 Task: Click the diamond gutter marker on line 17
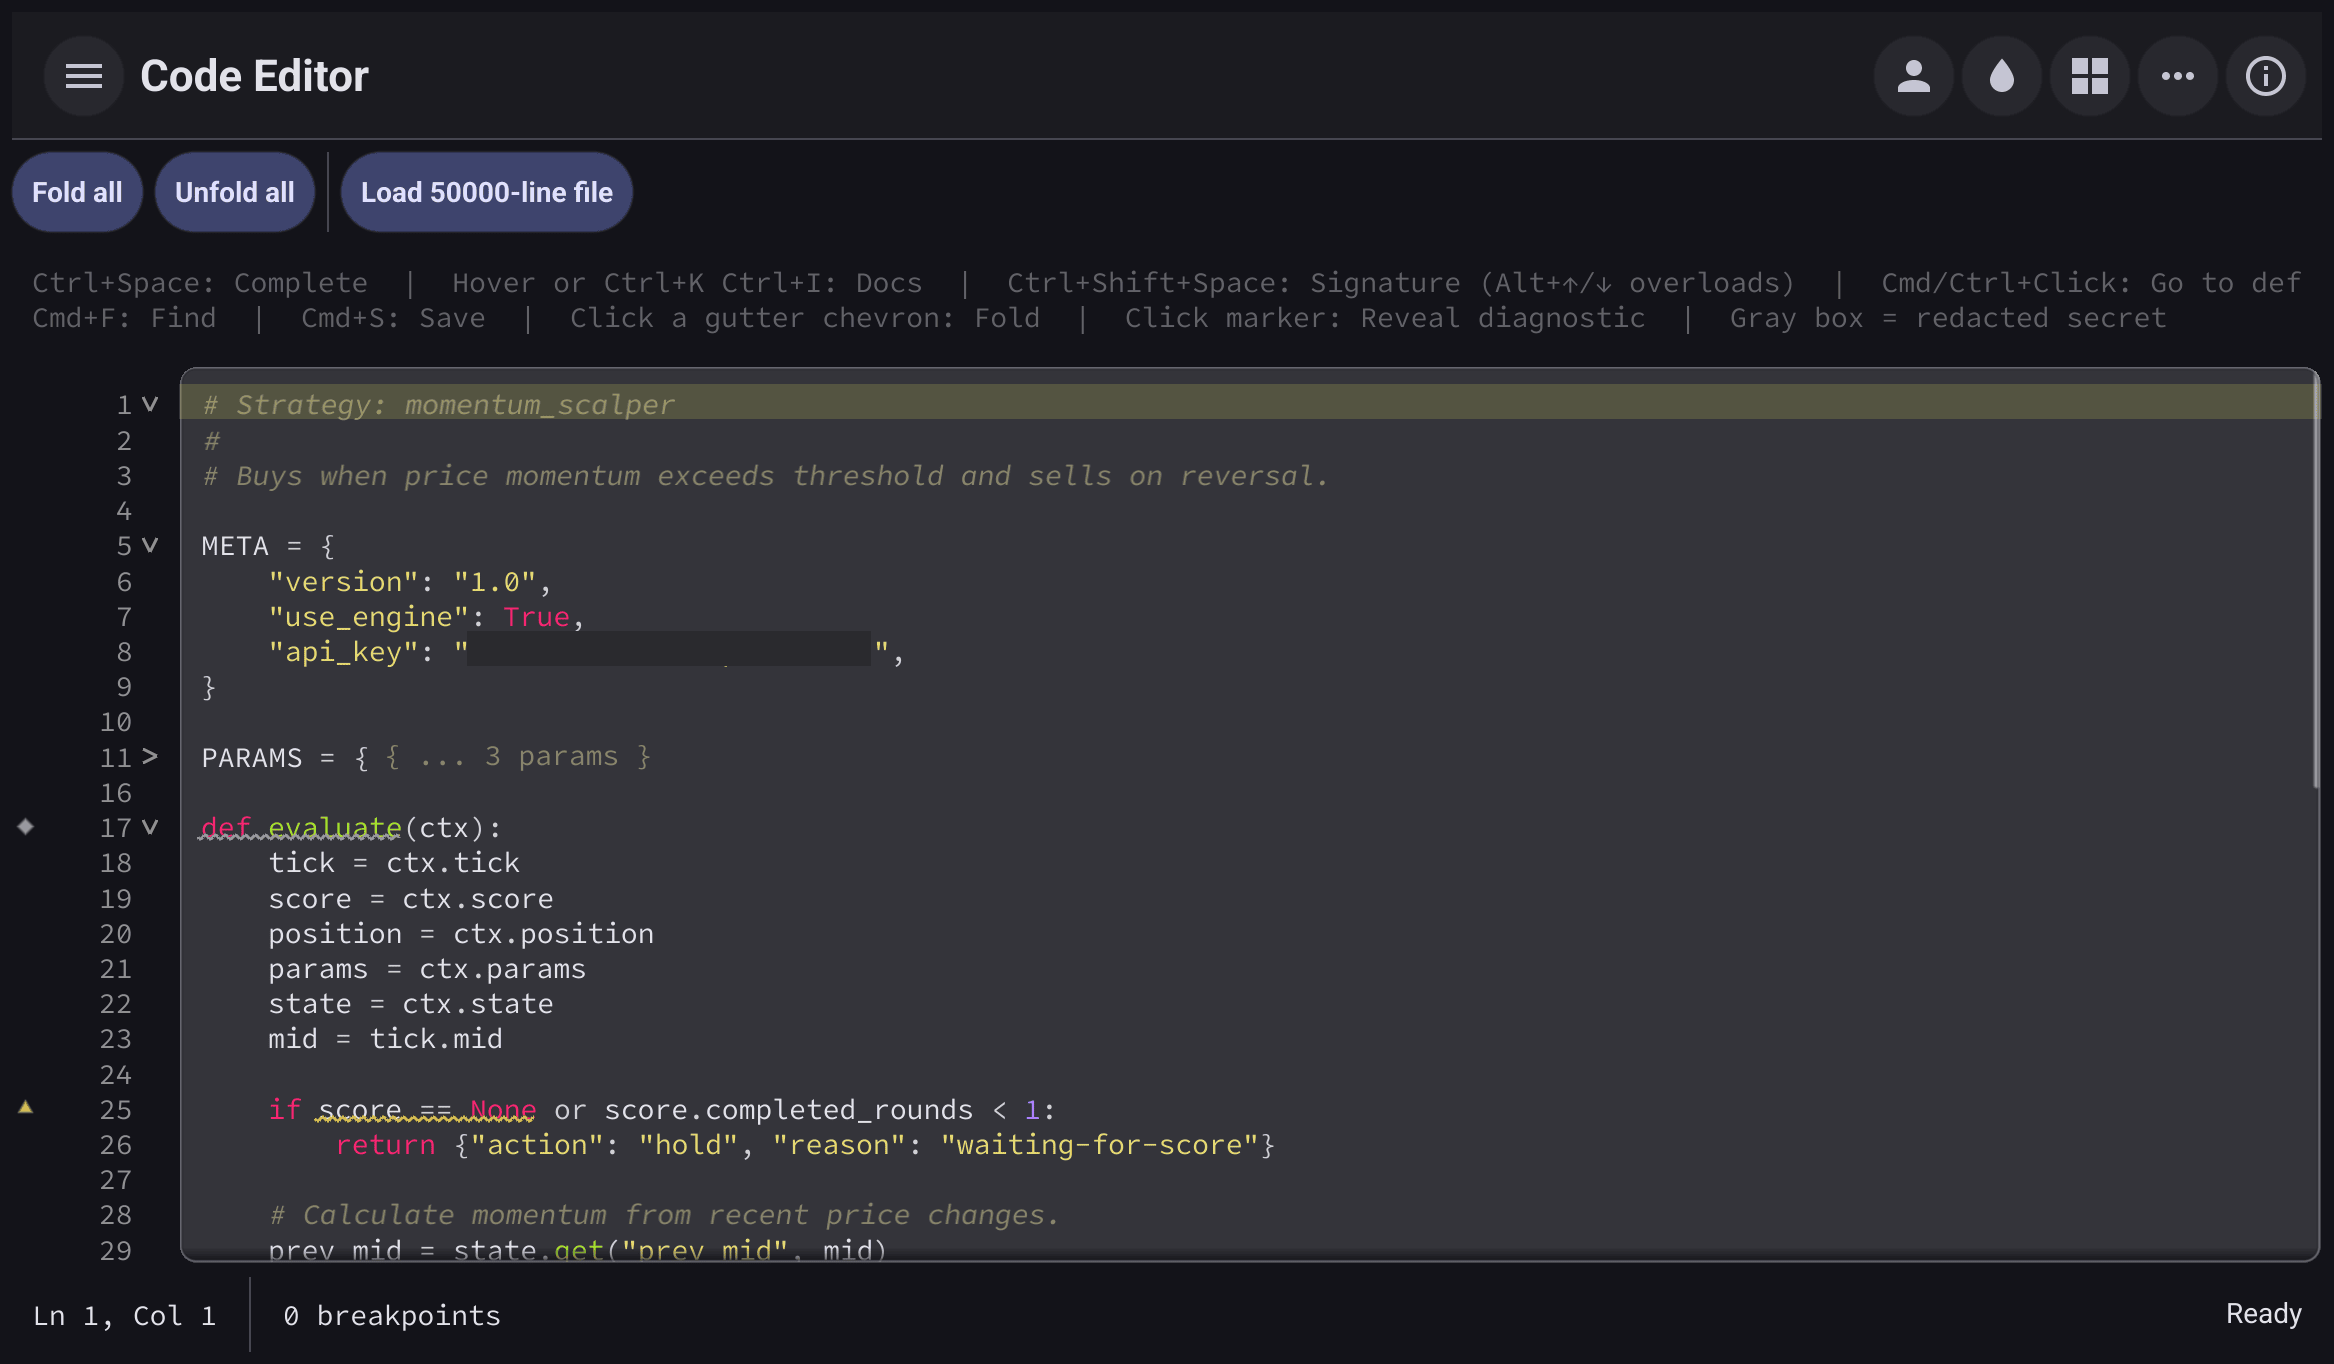coord(26,826)
